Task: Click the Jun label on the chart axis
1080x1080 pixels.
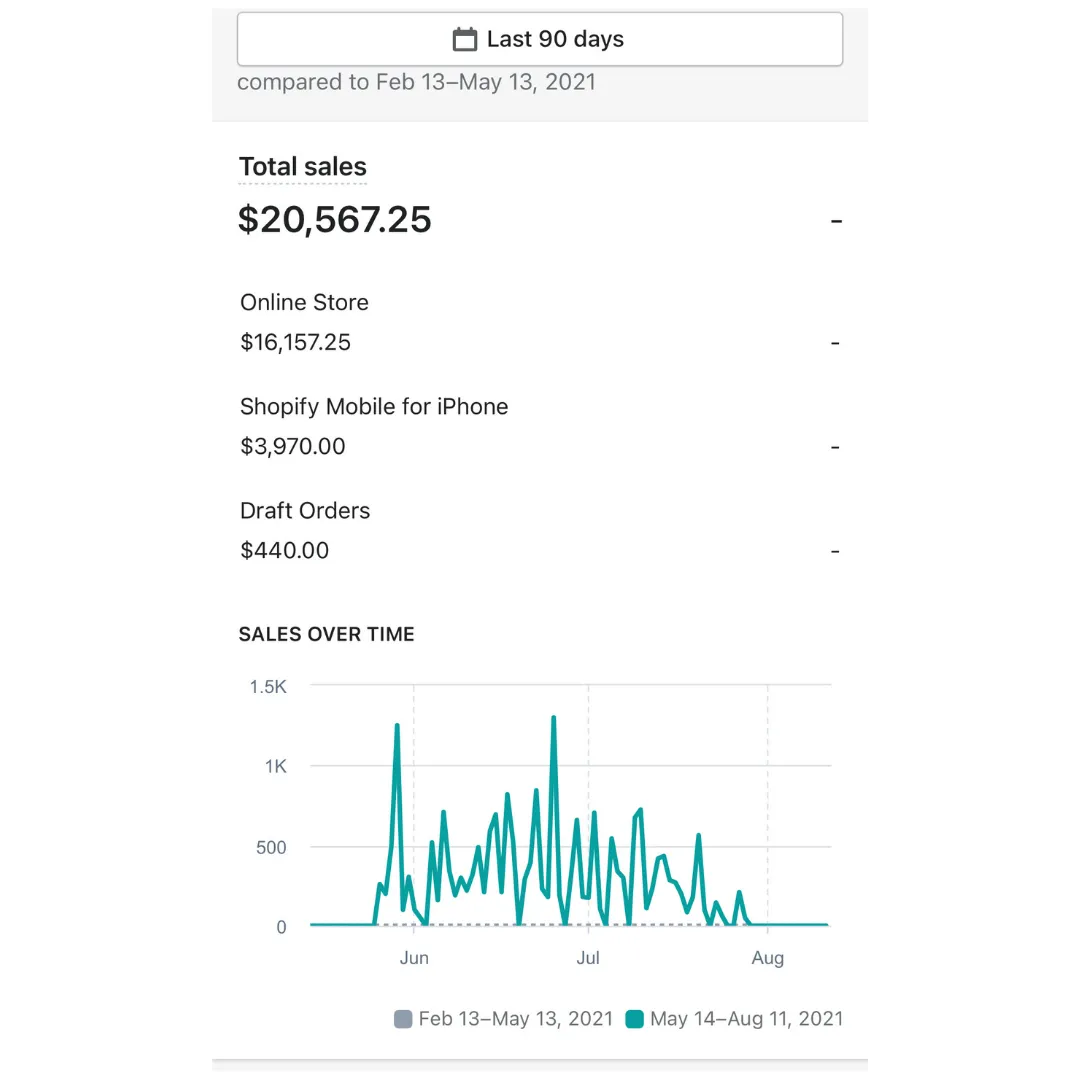Action: 414,958
